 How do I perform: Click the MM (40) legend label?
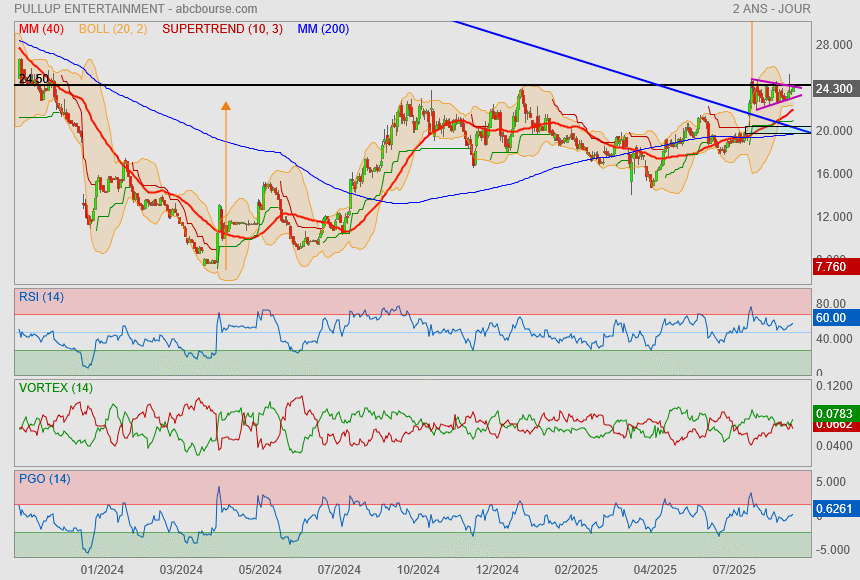point(40,29)
